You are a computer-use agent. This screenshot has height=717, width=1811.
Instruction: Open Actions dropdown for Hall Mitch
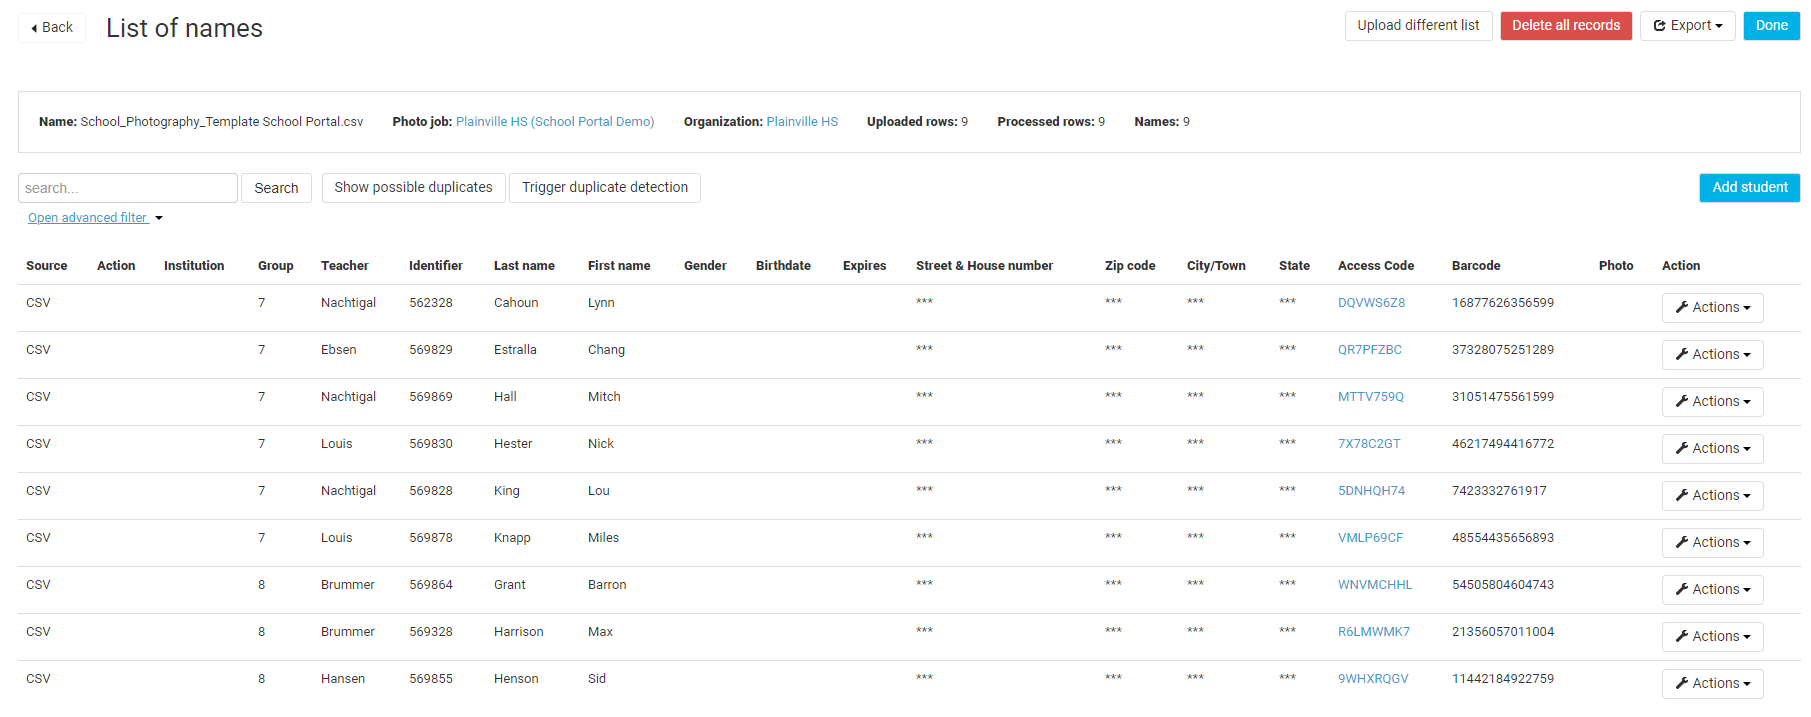click(x=1712, y=402)
